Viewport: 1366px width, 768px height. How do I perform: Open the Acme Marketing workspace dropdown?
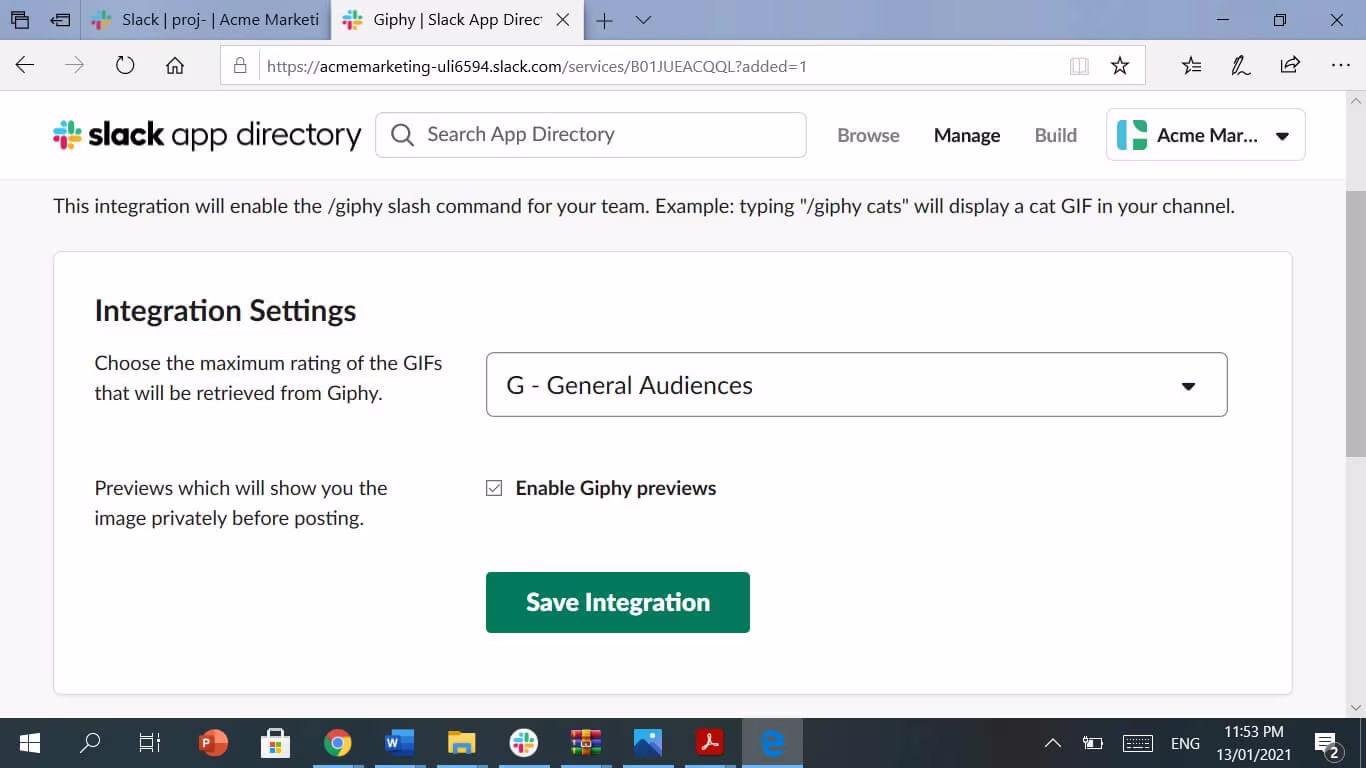pyautogui.click(x=1205, y=135)
